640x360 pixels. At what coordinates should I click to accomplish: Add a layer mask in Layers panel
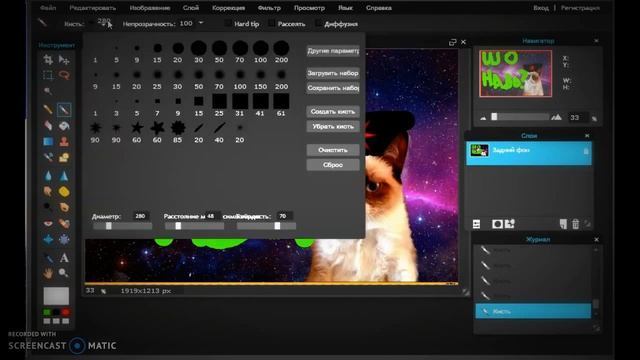coord(497,224)
